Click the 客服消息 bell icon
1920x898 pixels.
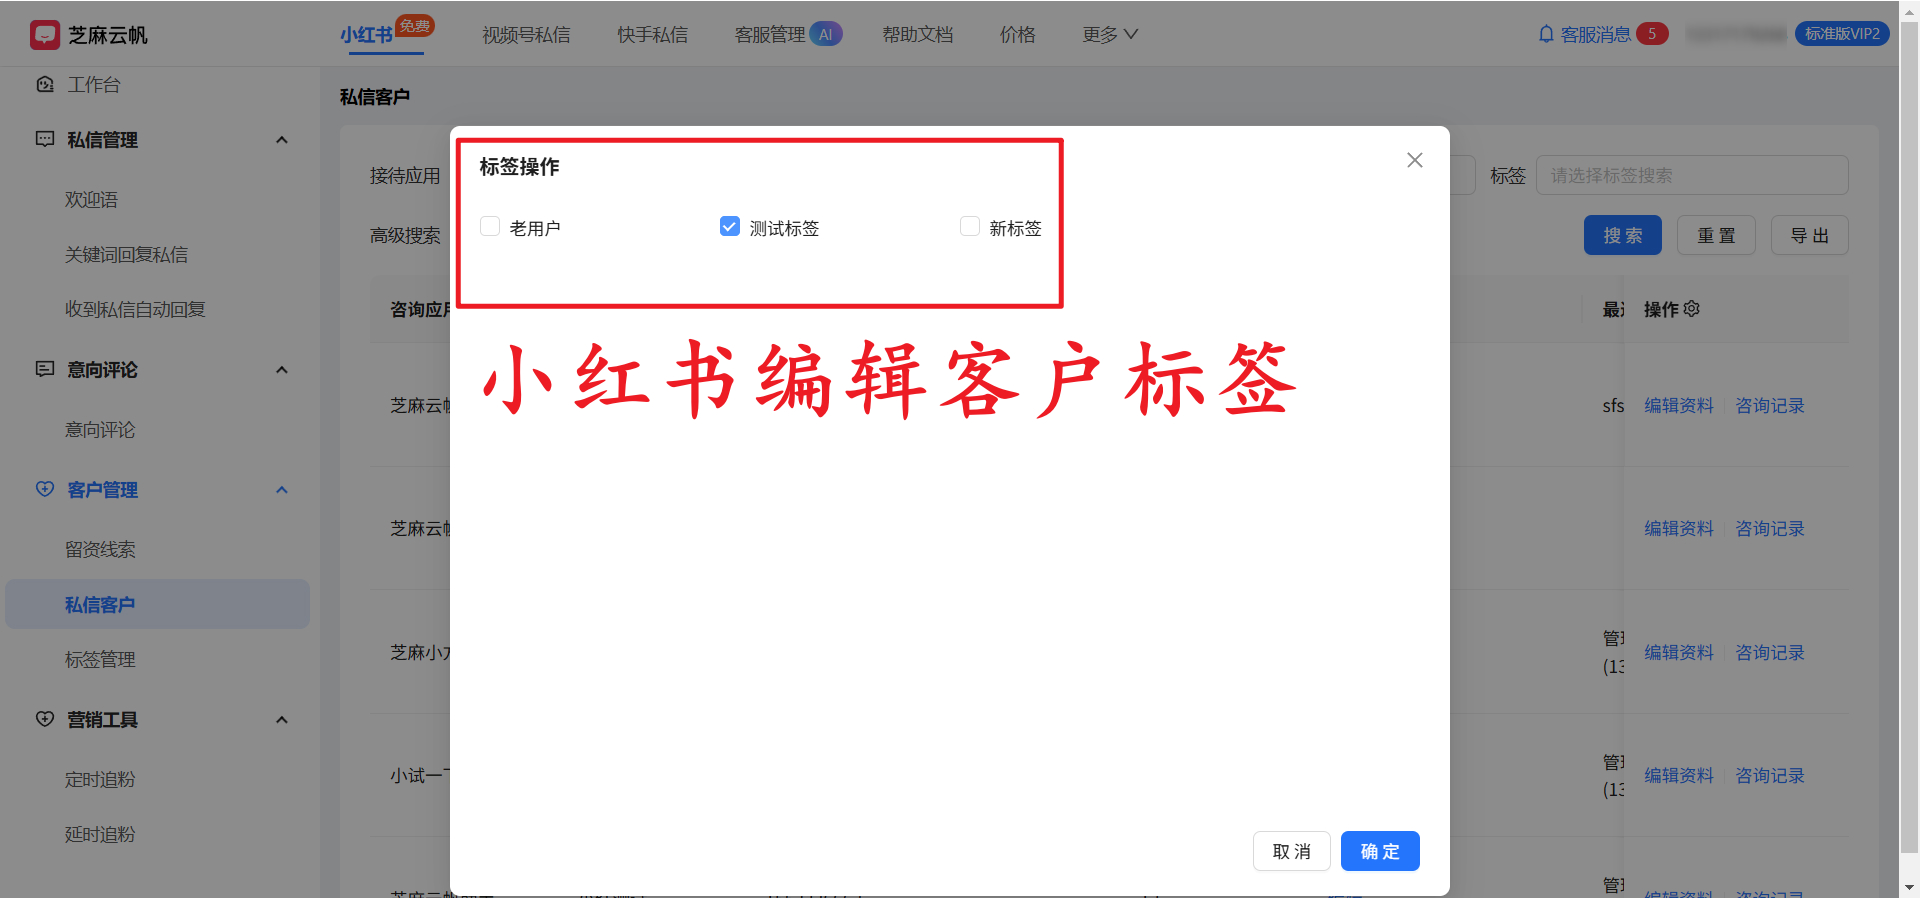click(x=1546, y=34)
